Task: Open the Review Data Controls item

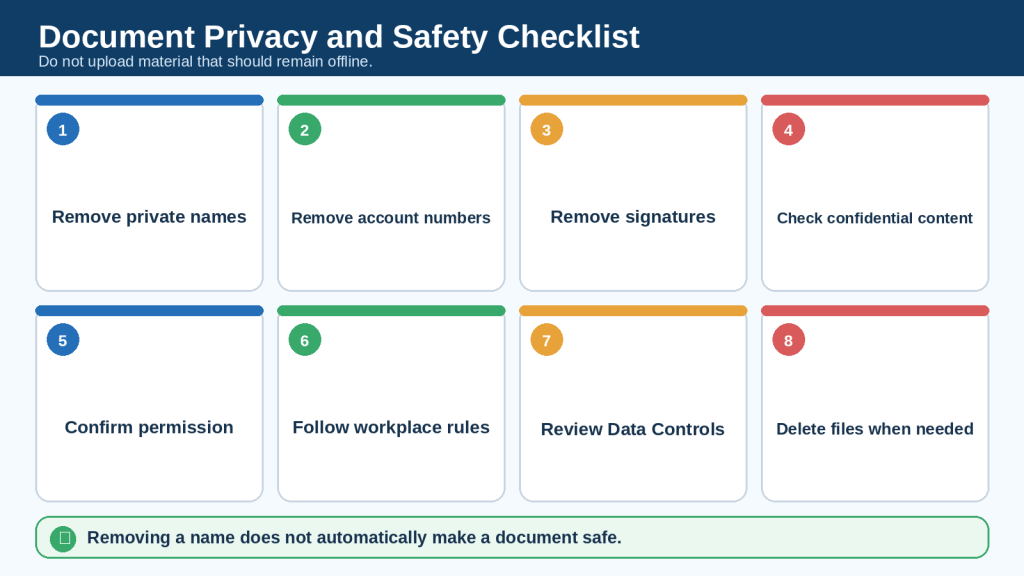Action: point(633,404)
